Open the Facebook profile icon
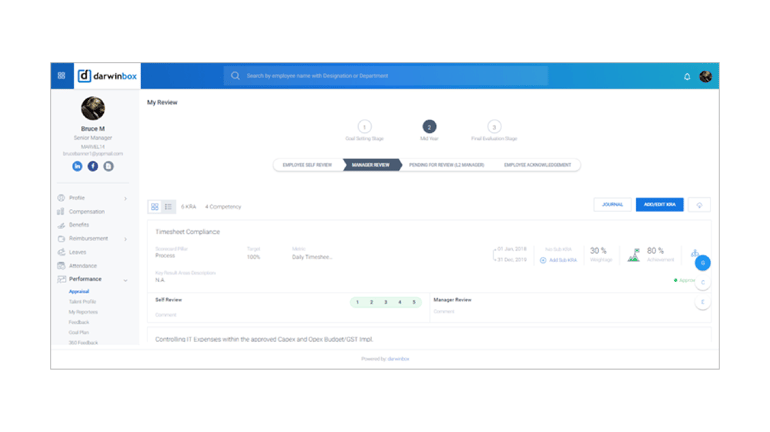Screen dimensions: 770x432 click(93, 166)
